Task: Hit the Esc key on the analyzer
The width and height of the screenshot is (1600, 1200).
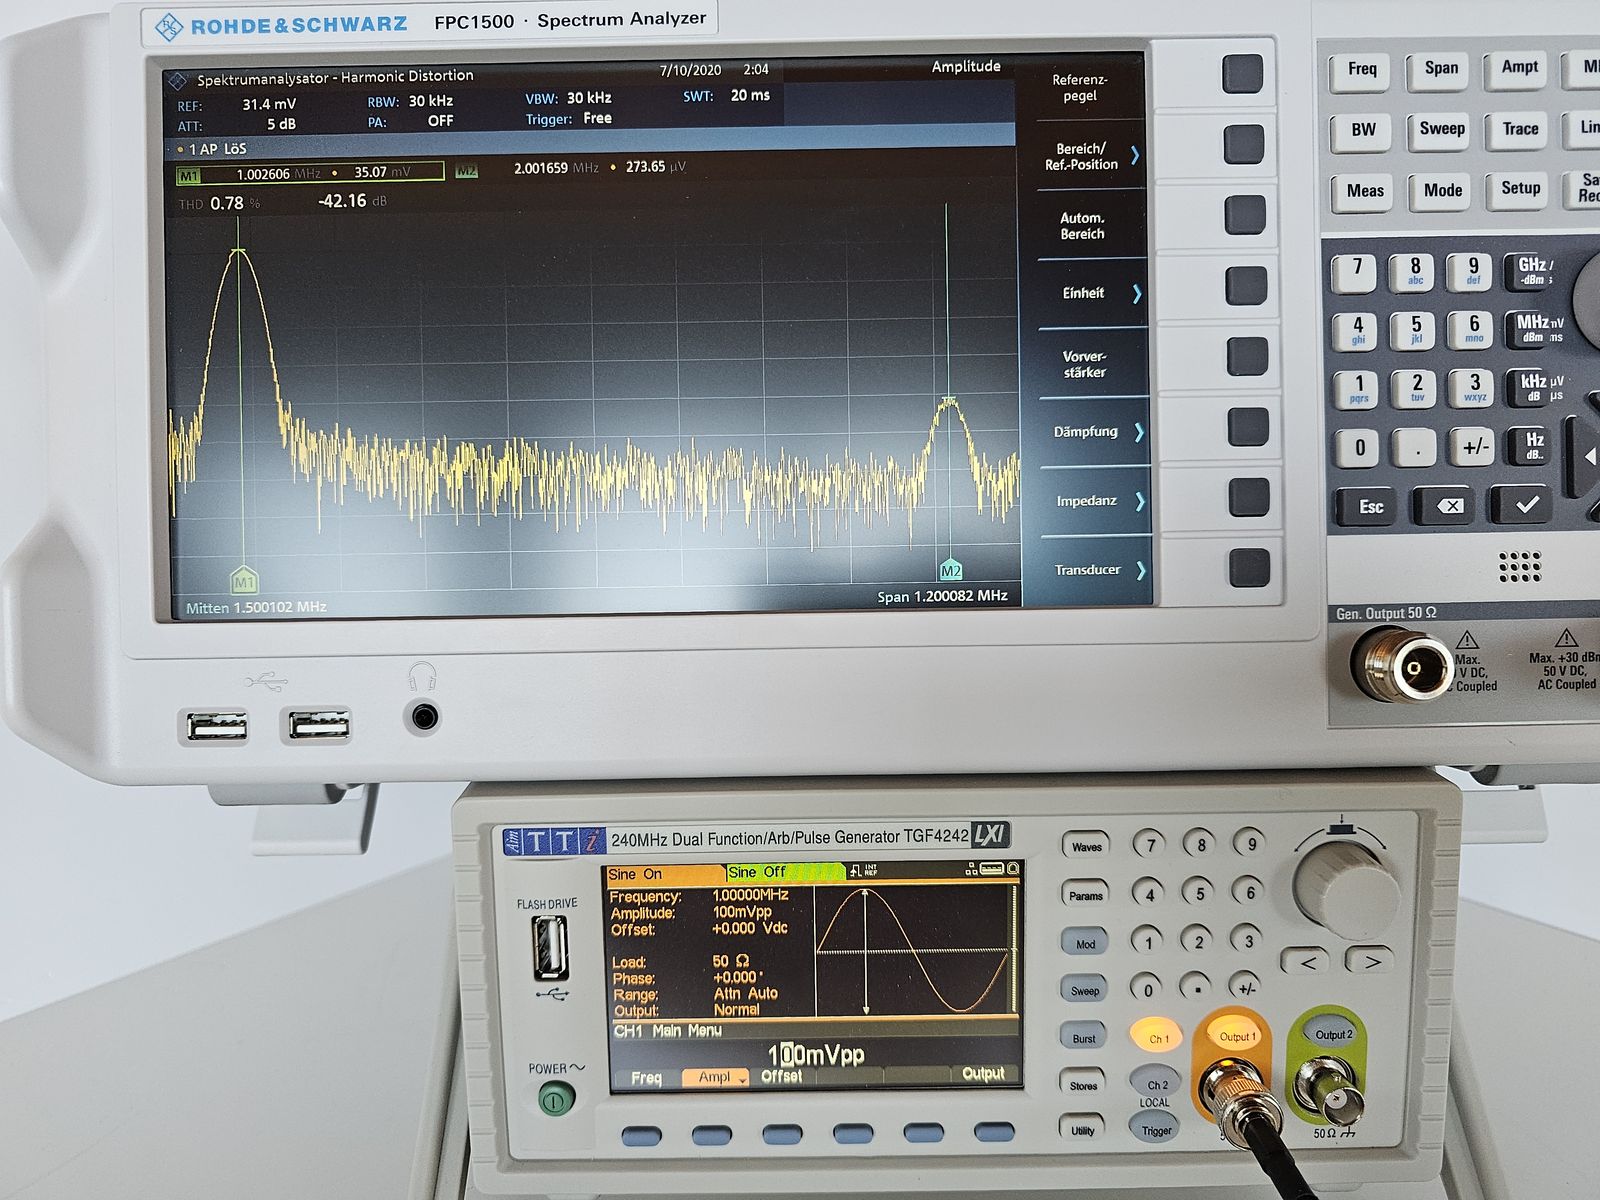Action: point(1368,506)
